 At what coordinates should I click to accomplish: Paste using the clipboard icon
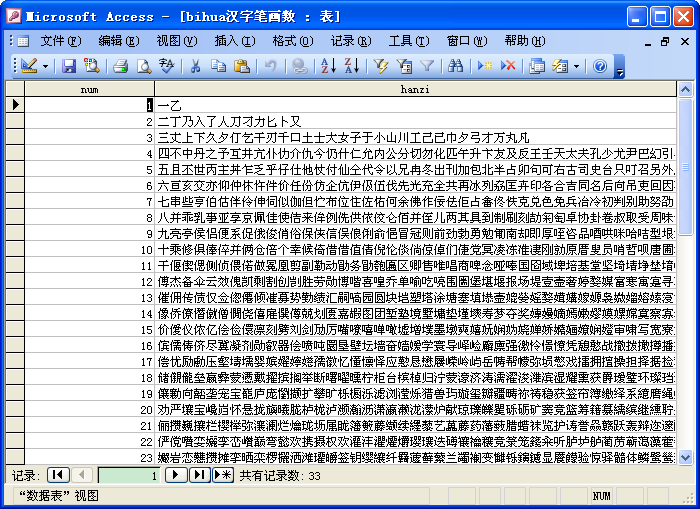[242, 66]
